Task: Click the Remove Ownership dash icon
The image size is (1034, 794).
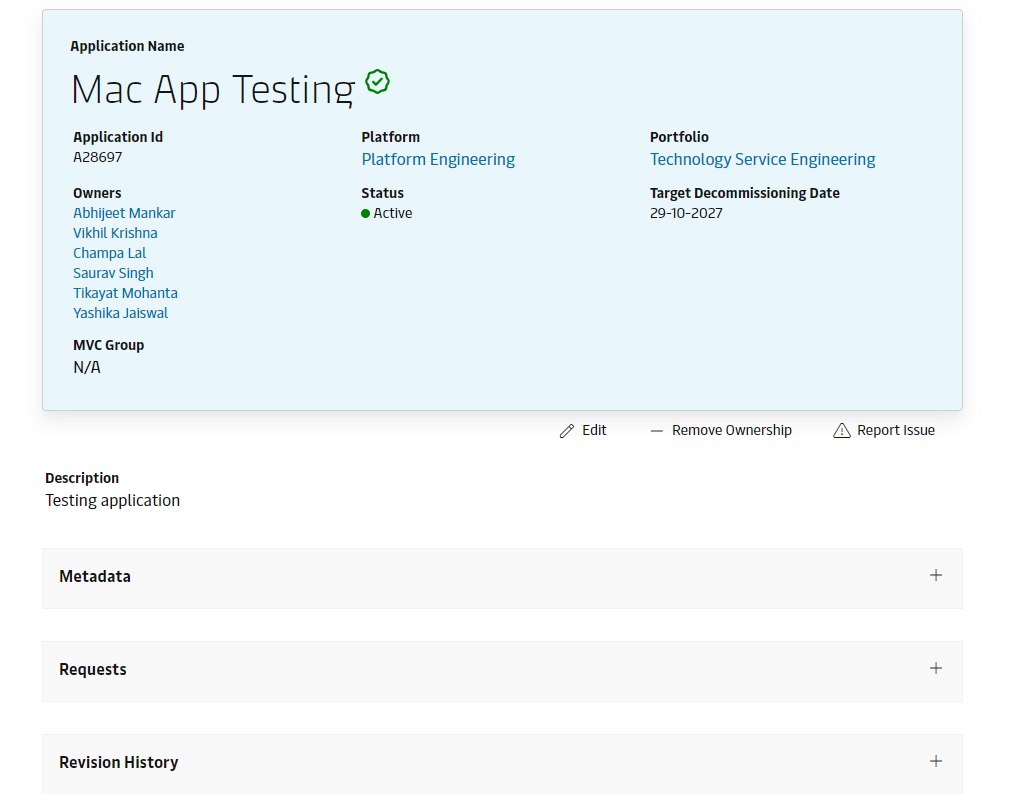Action: pos(656,431)
